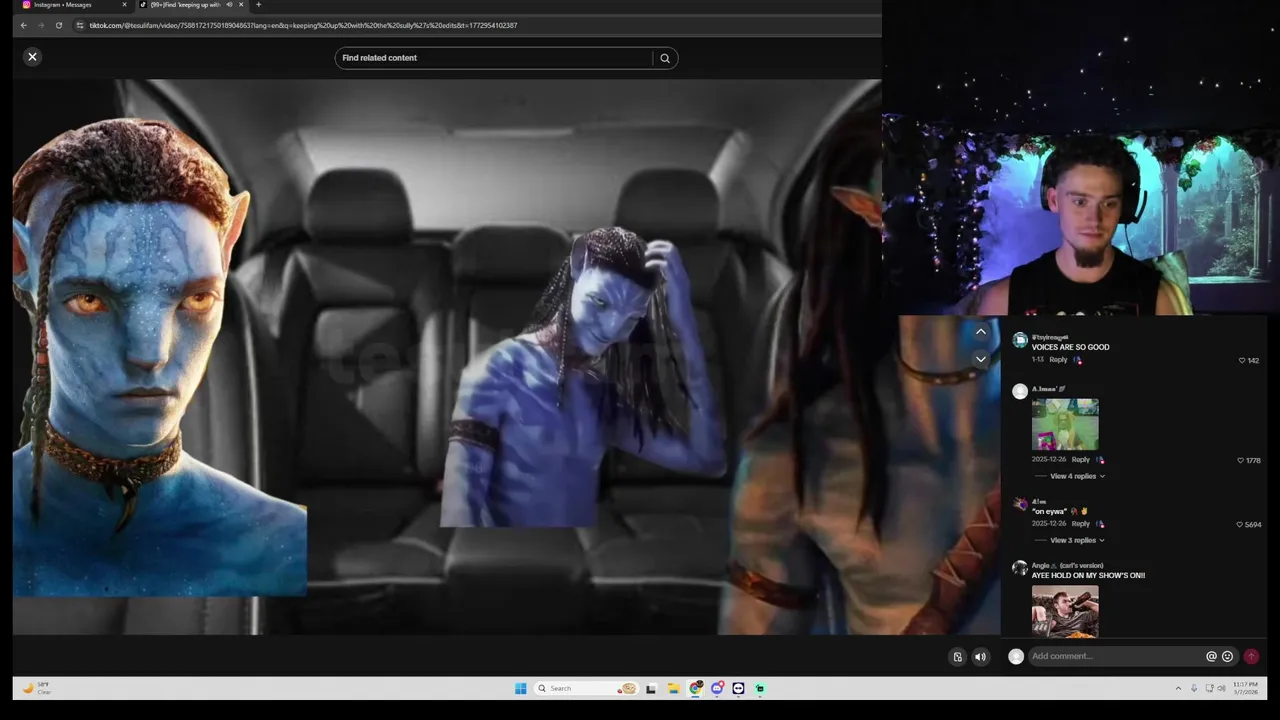Like the VOICES ARE SO GOOD comment
Image resolution: width=1280 pixels, height=720 pixels.
(1242, 360)
